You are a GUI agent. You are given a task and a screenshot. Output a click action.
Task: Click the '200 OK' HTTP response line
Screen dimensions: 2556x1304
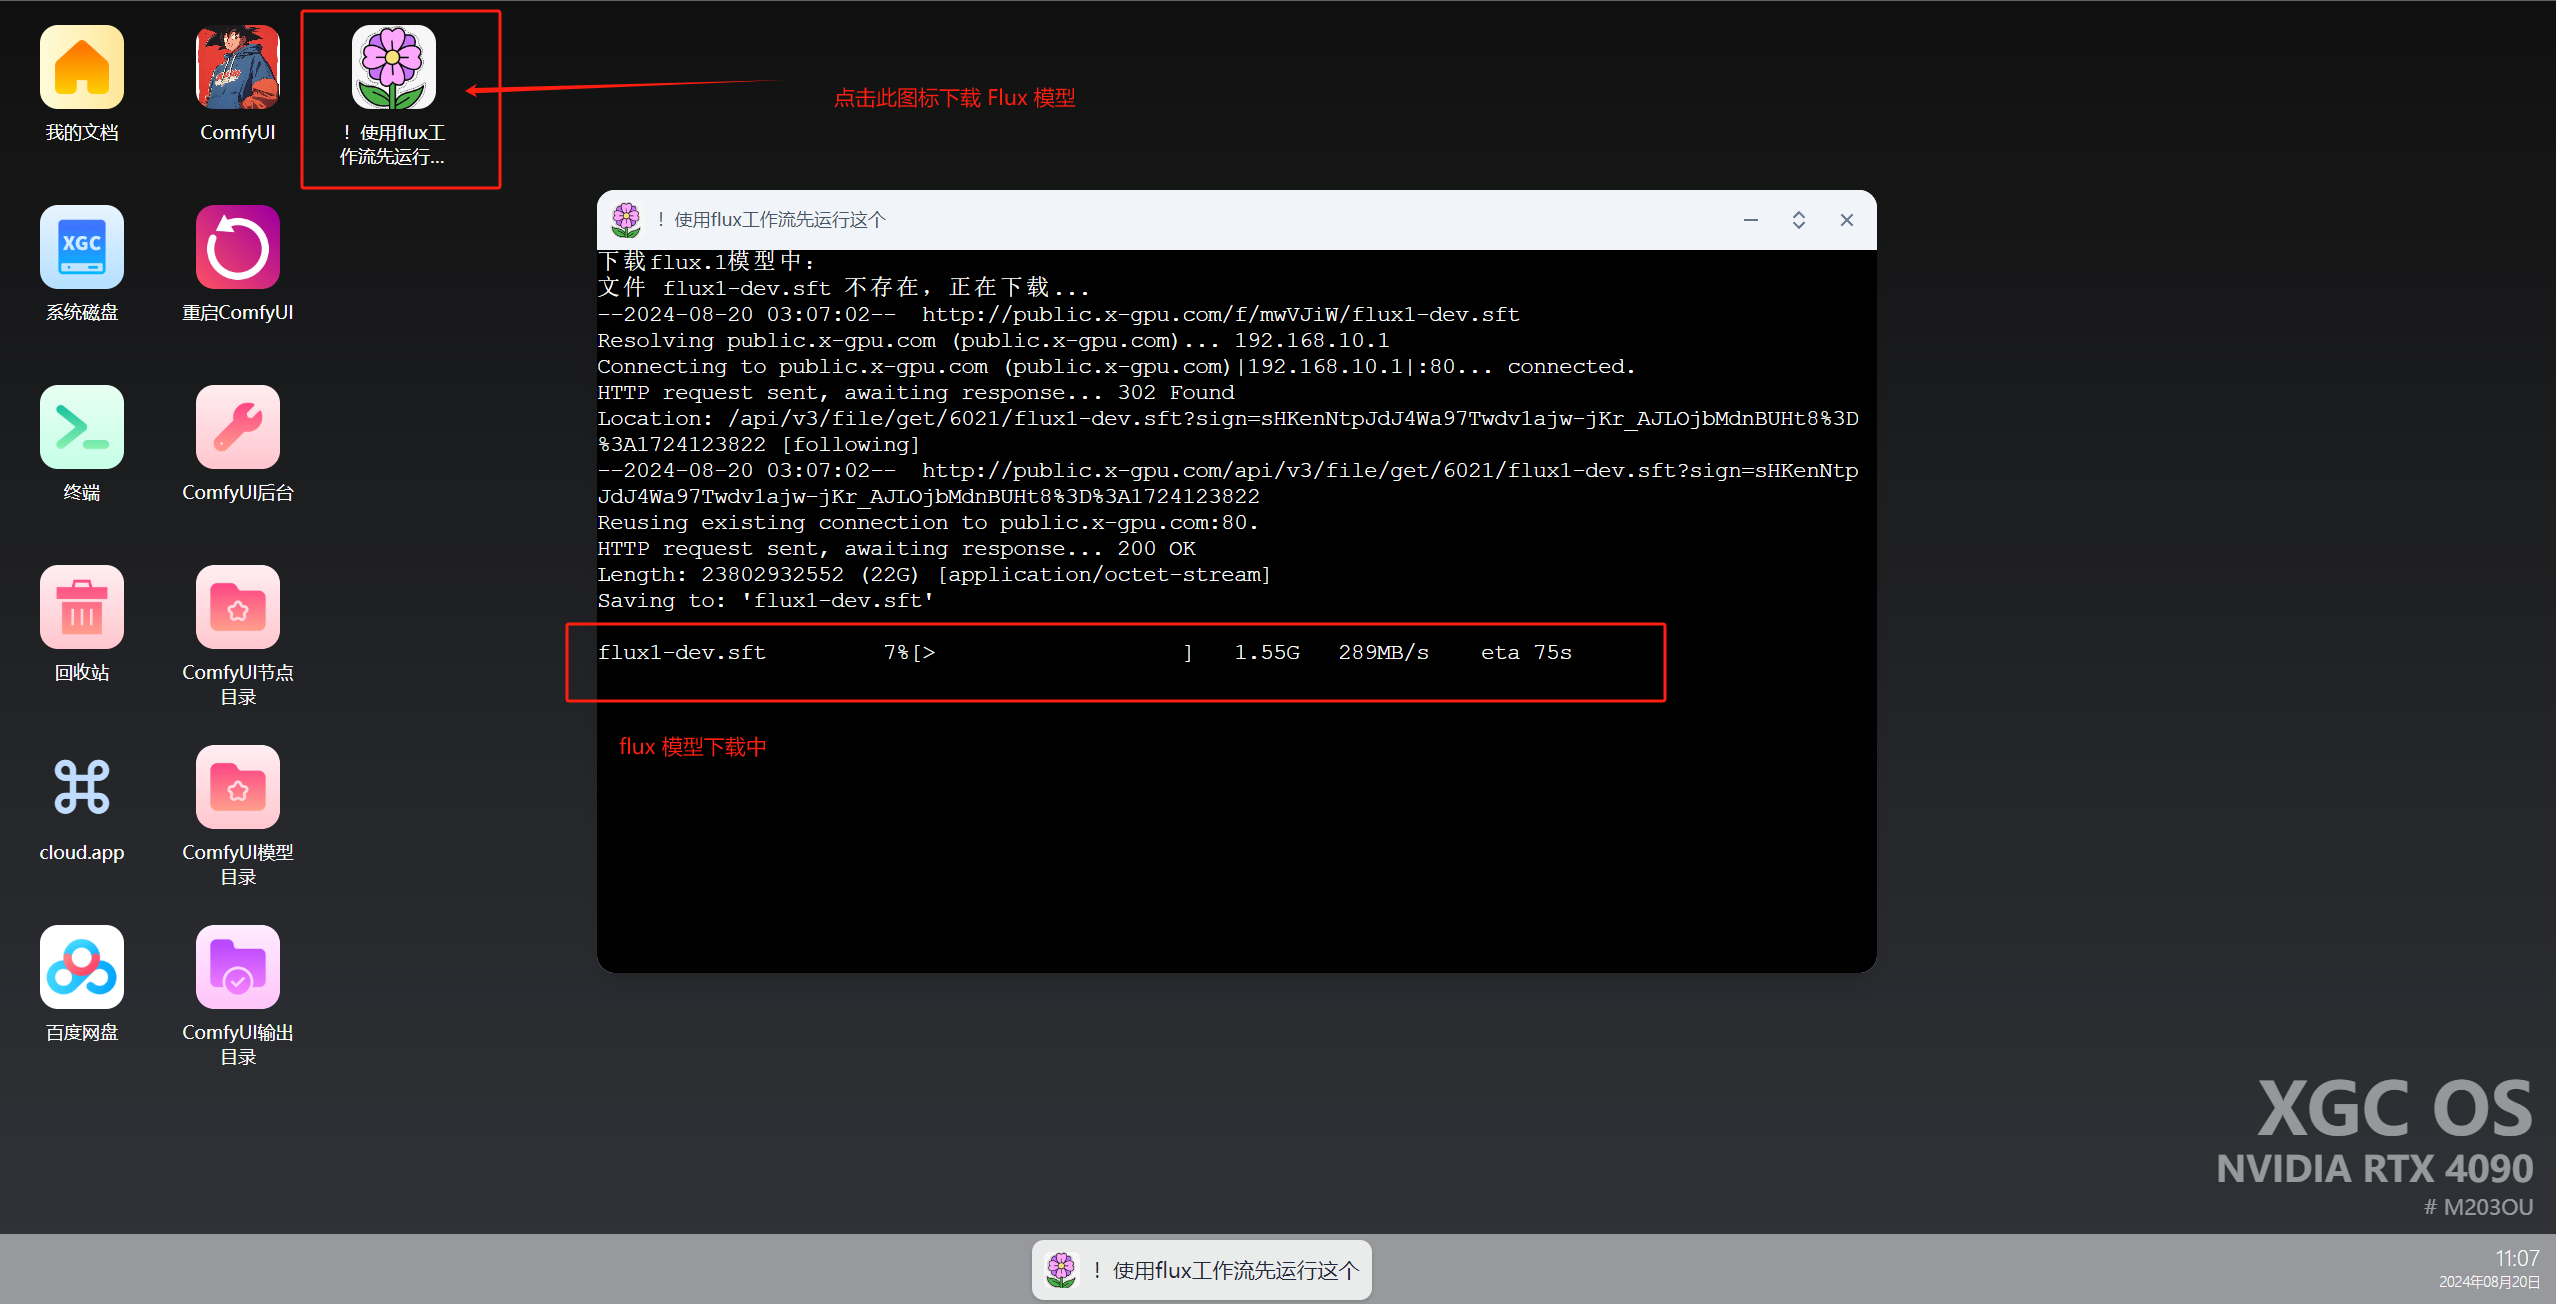point(897,549)
